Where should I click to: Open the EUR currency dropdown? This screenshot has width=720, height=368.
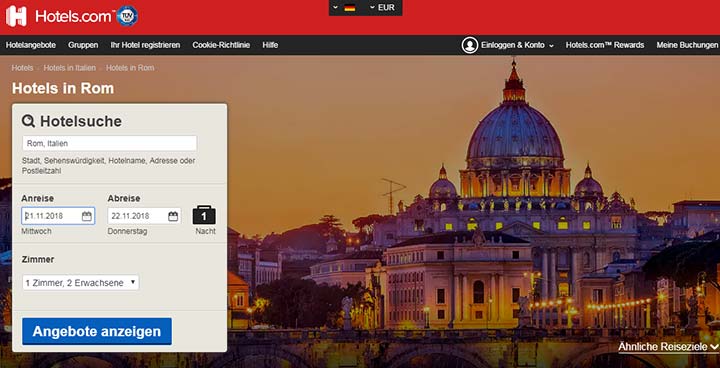[382, 8]
